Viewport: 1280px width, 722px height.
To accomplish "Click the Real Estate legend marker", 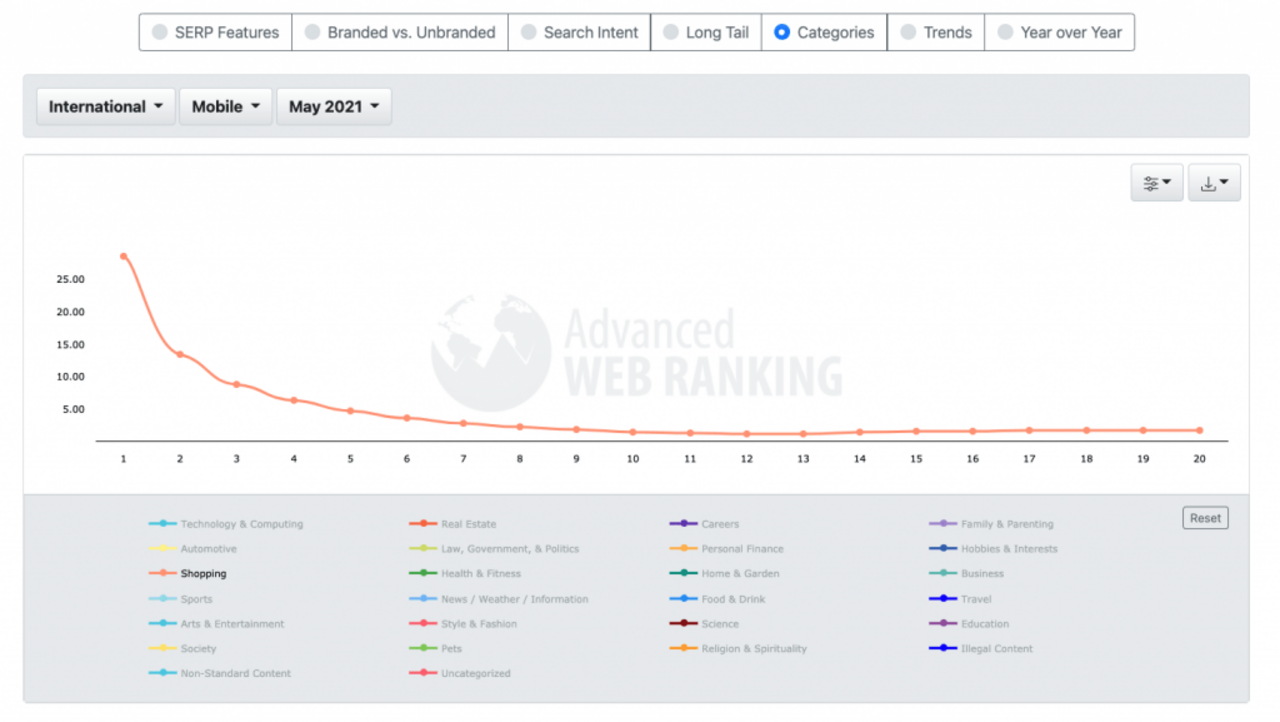I will point(423,524).
